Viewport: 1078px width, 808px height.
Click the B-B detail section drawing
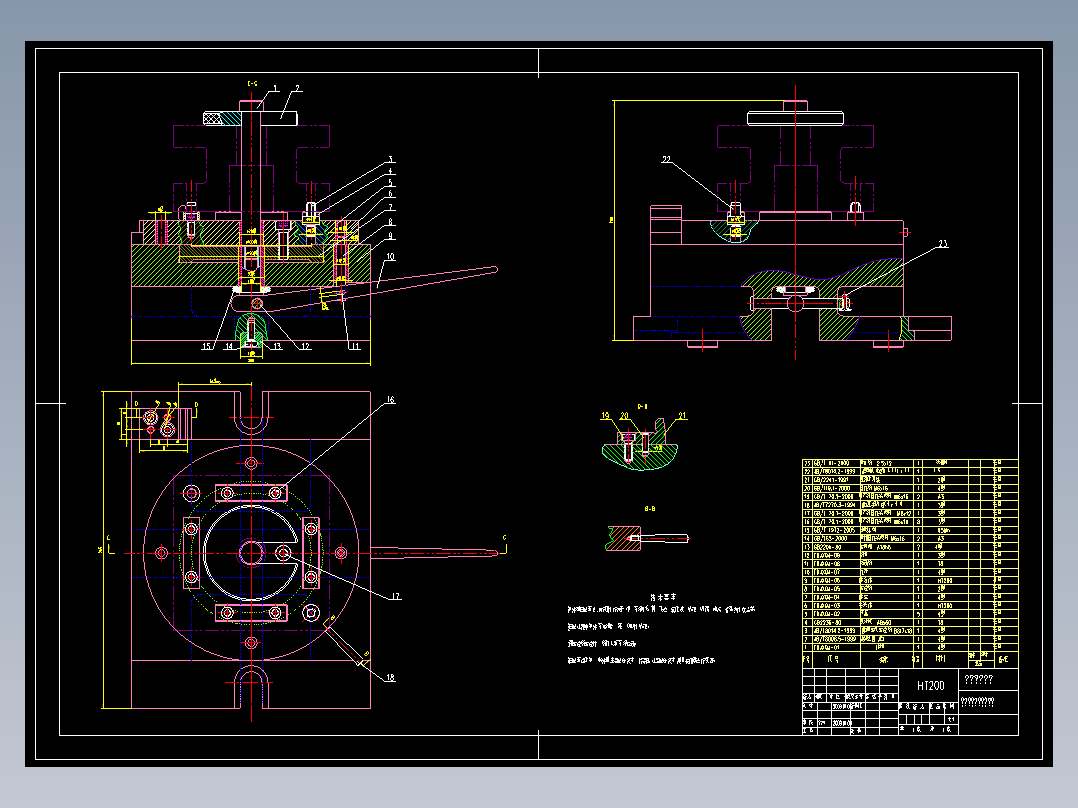pos(646,537)
